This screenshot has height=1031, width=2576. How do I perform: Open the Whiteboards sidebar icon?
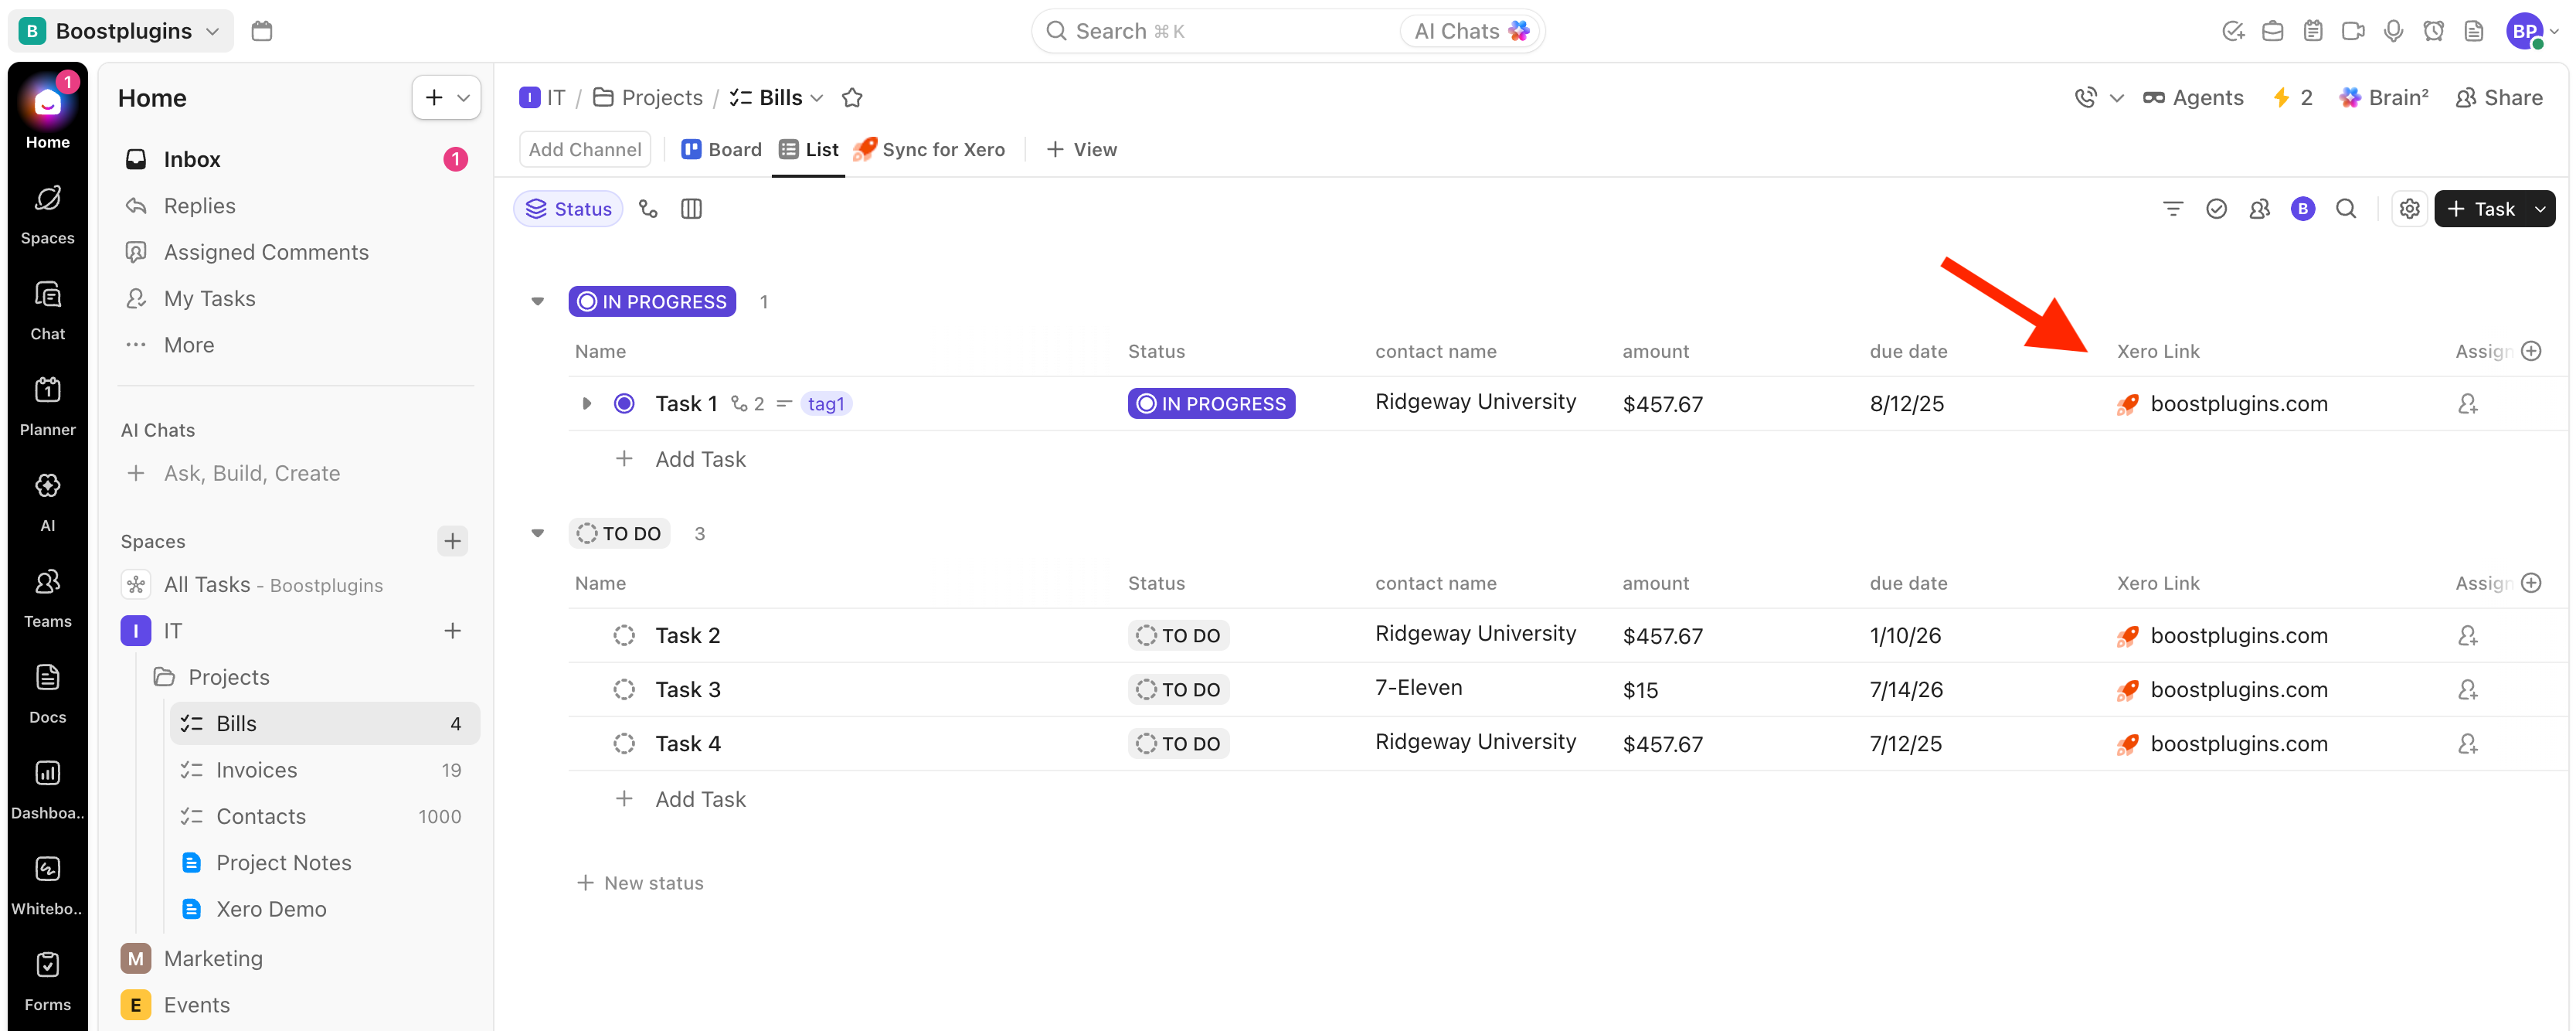click(47, 884)
